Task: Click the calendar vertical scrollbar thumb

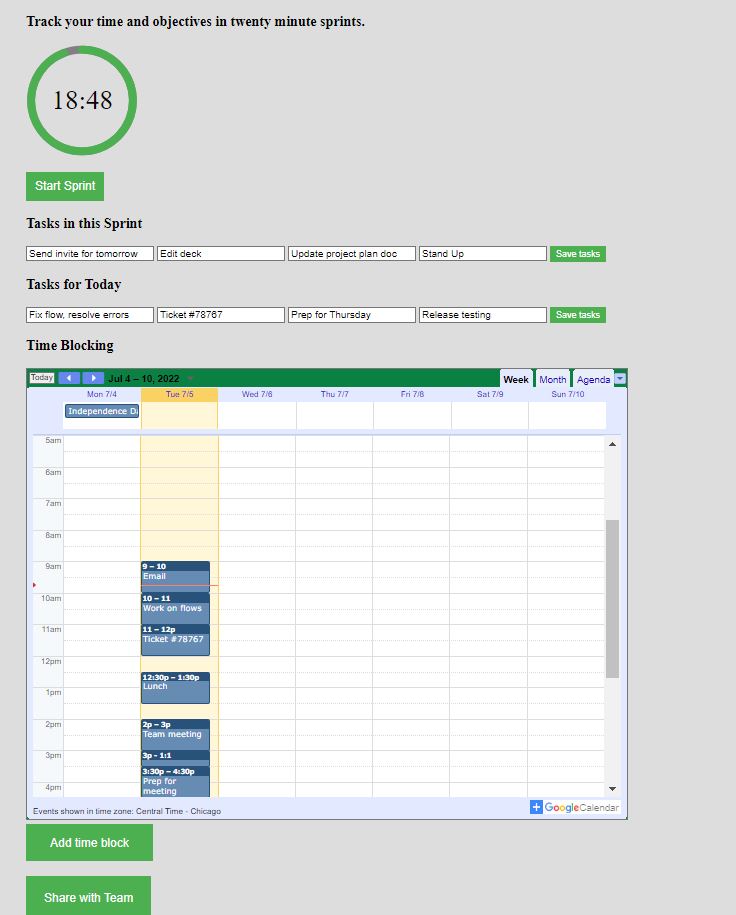Action: [x=612, y=598]
